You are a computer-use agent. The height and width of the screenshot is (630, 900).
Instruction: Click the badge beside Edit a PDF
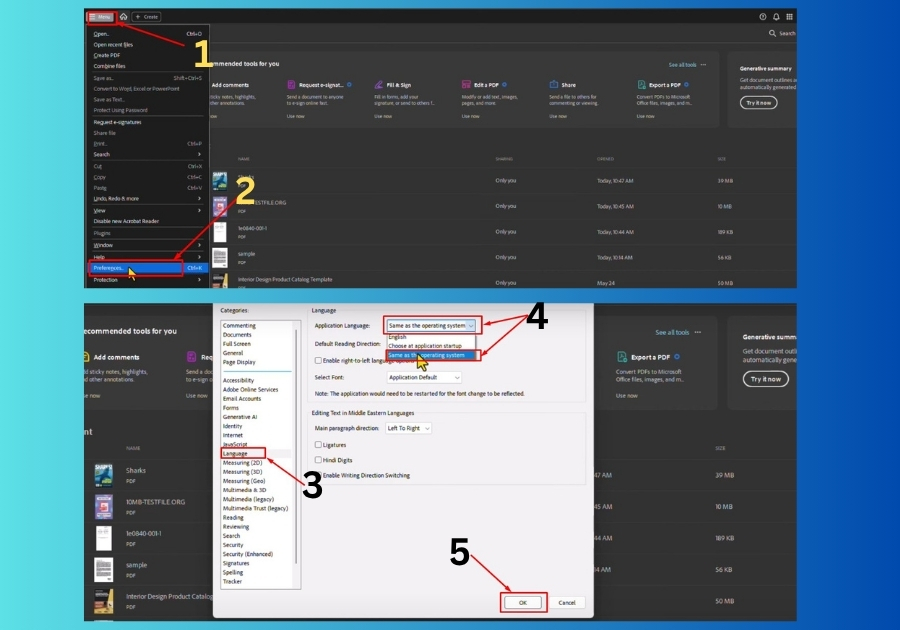(504, 85)
